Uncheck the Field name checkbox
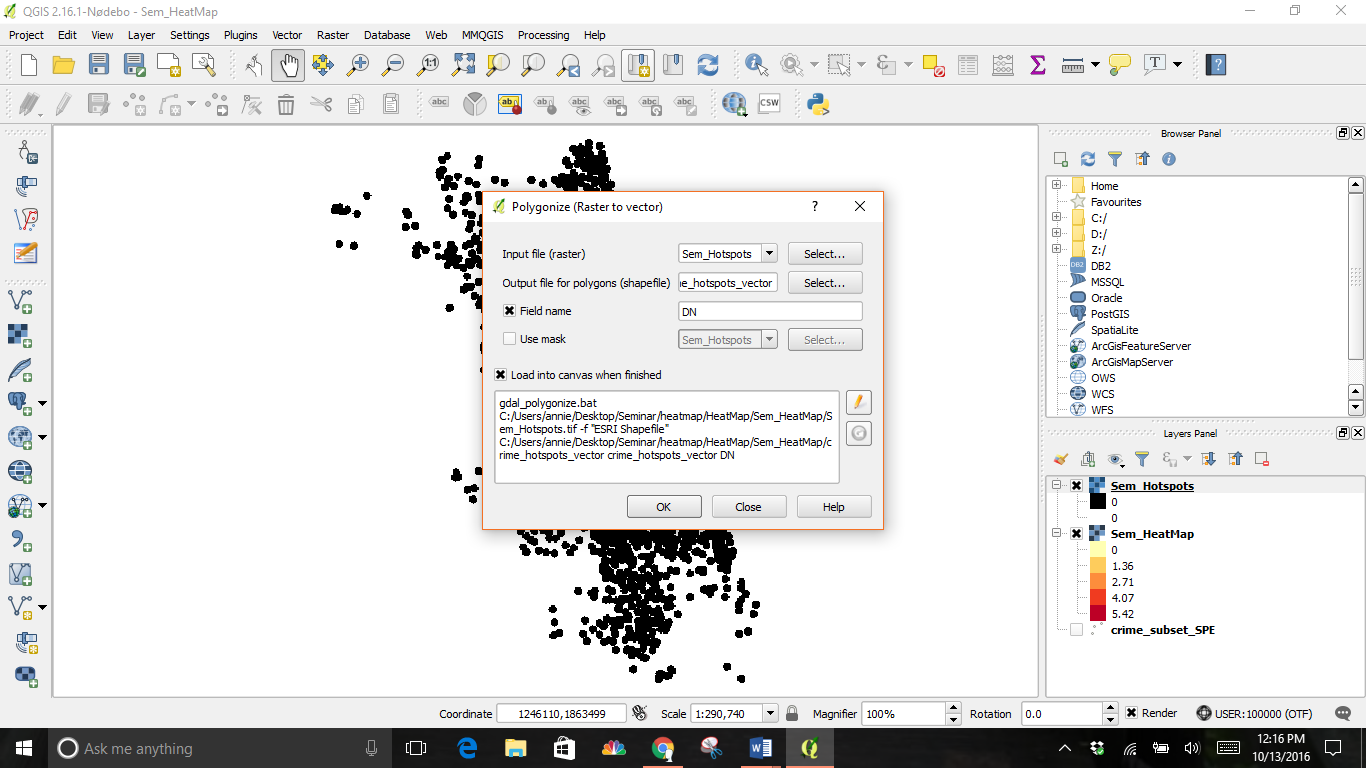Image resolution: width=1366 pixels, height=768 pixels. tap(509, 311)
